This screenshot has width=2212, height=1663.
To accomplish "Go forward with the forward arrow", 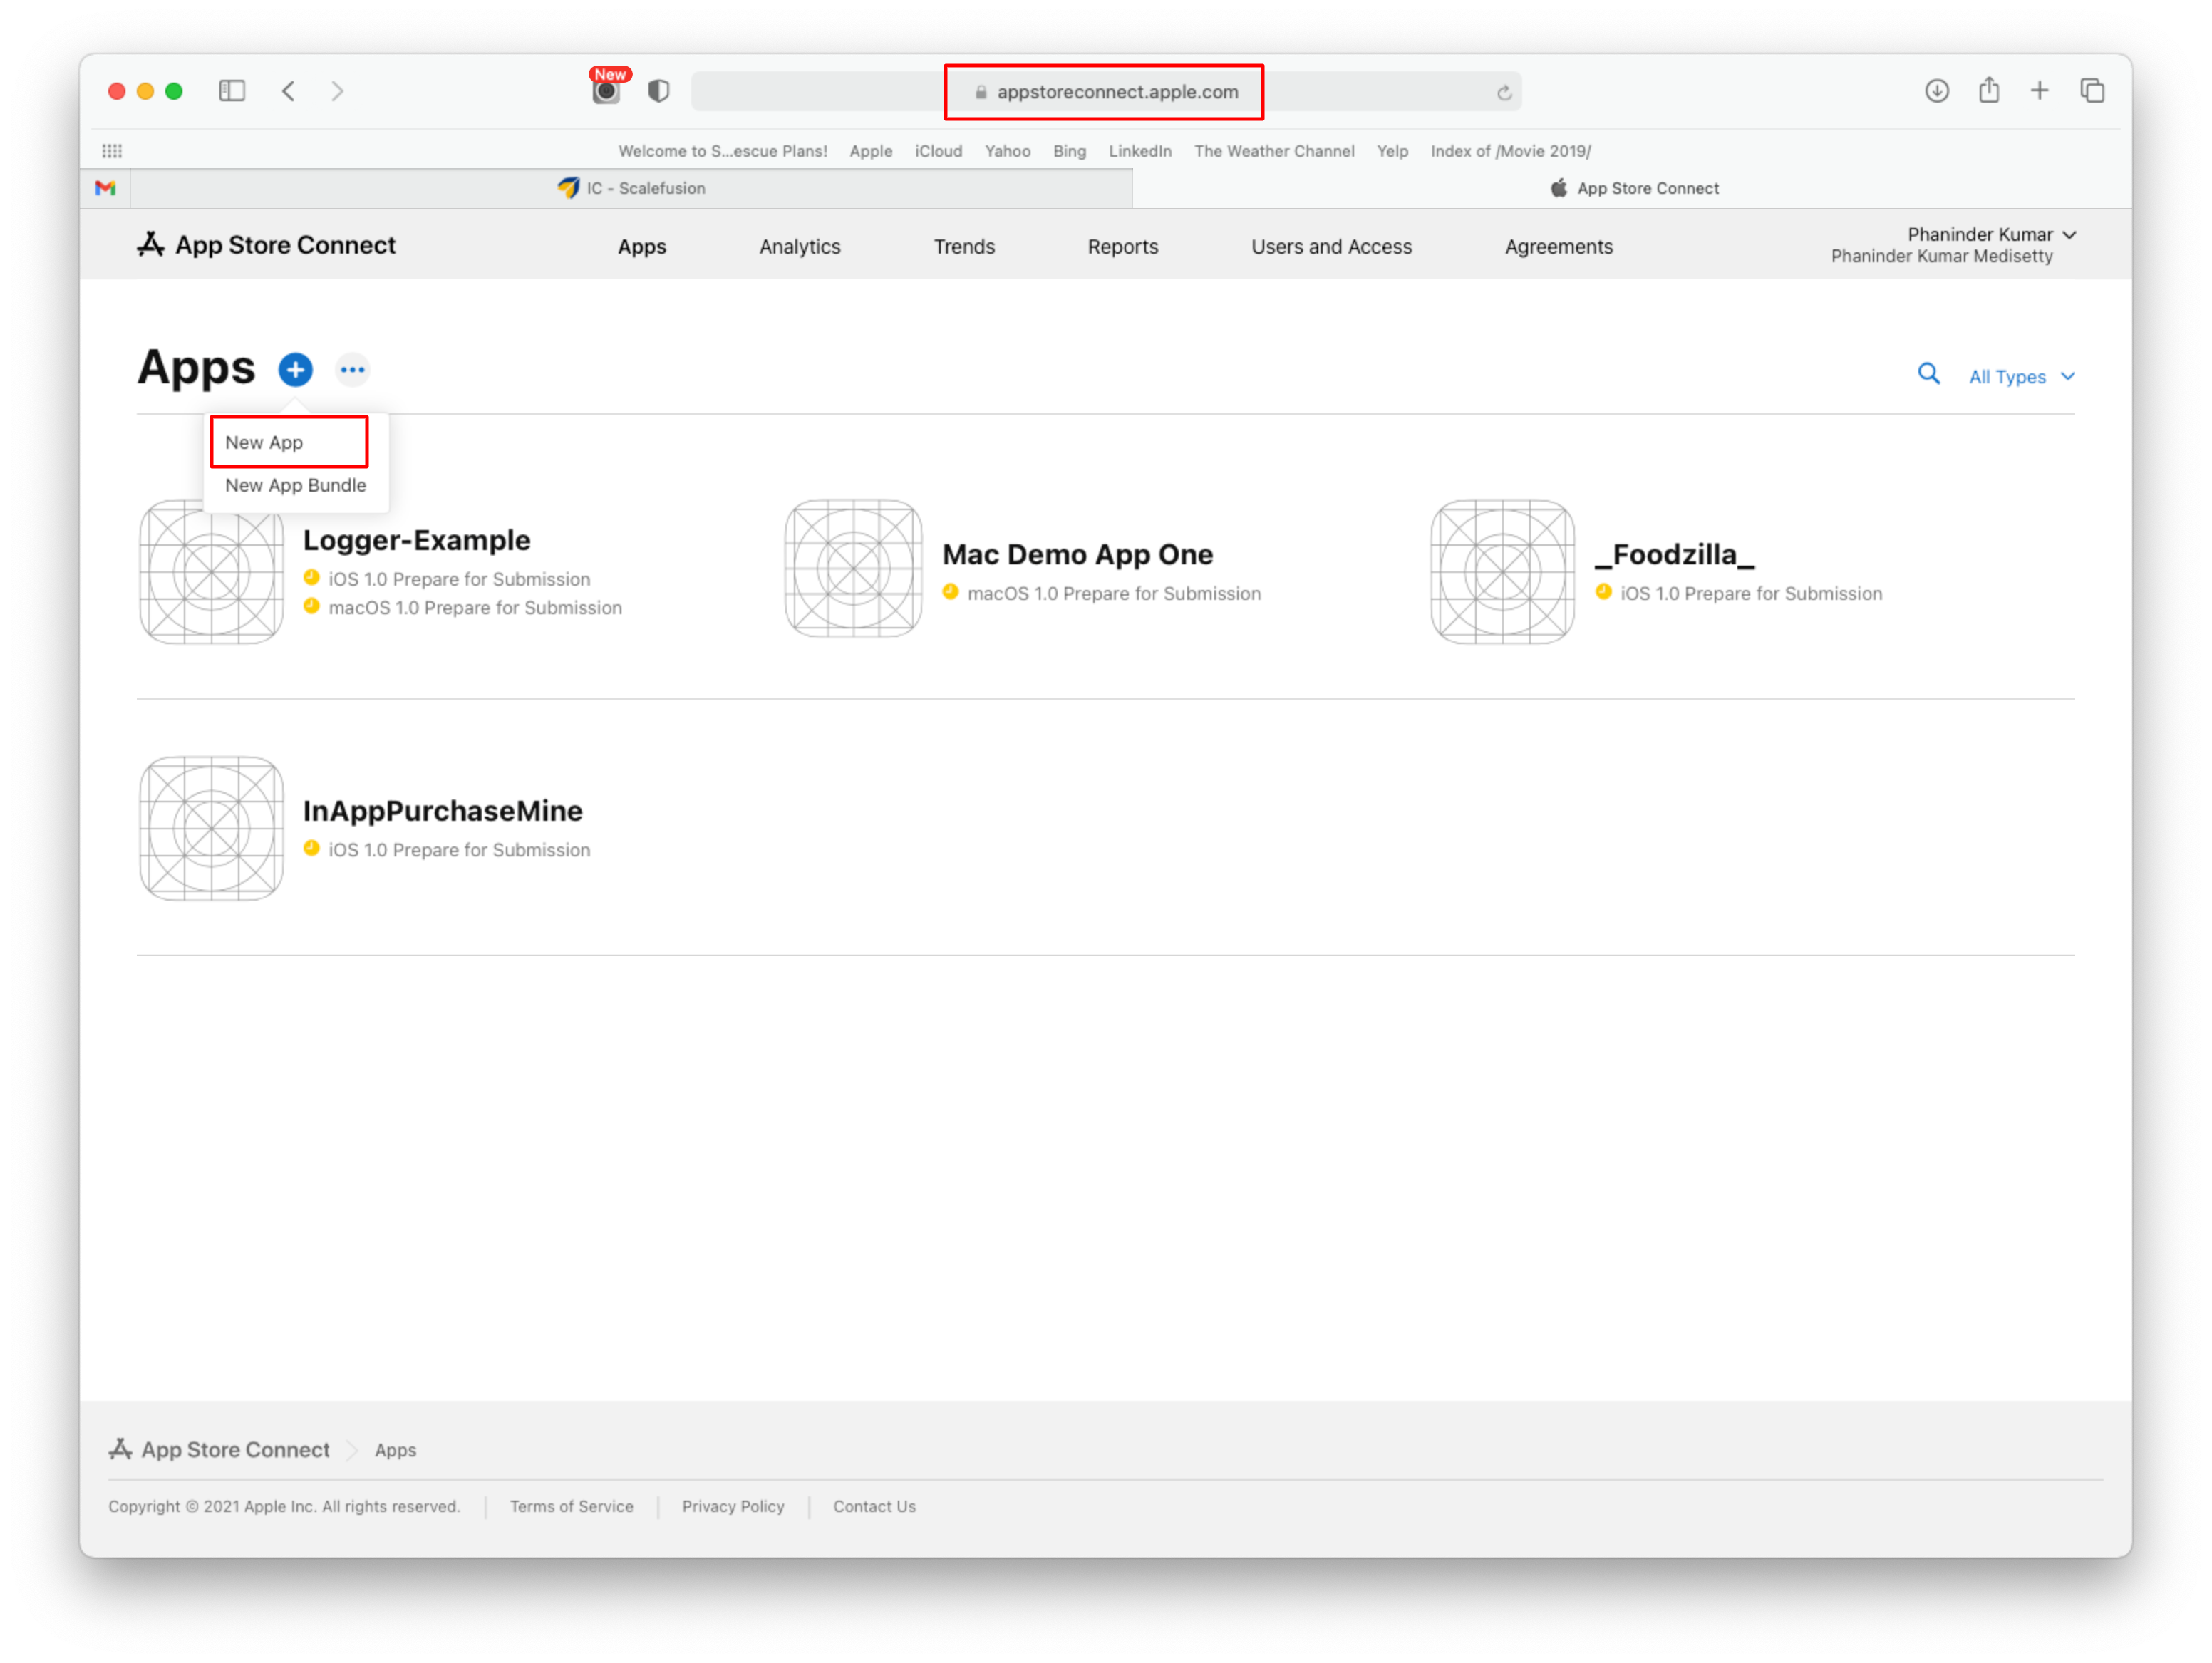I will pos(337,91).
